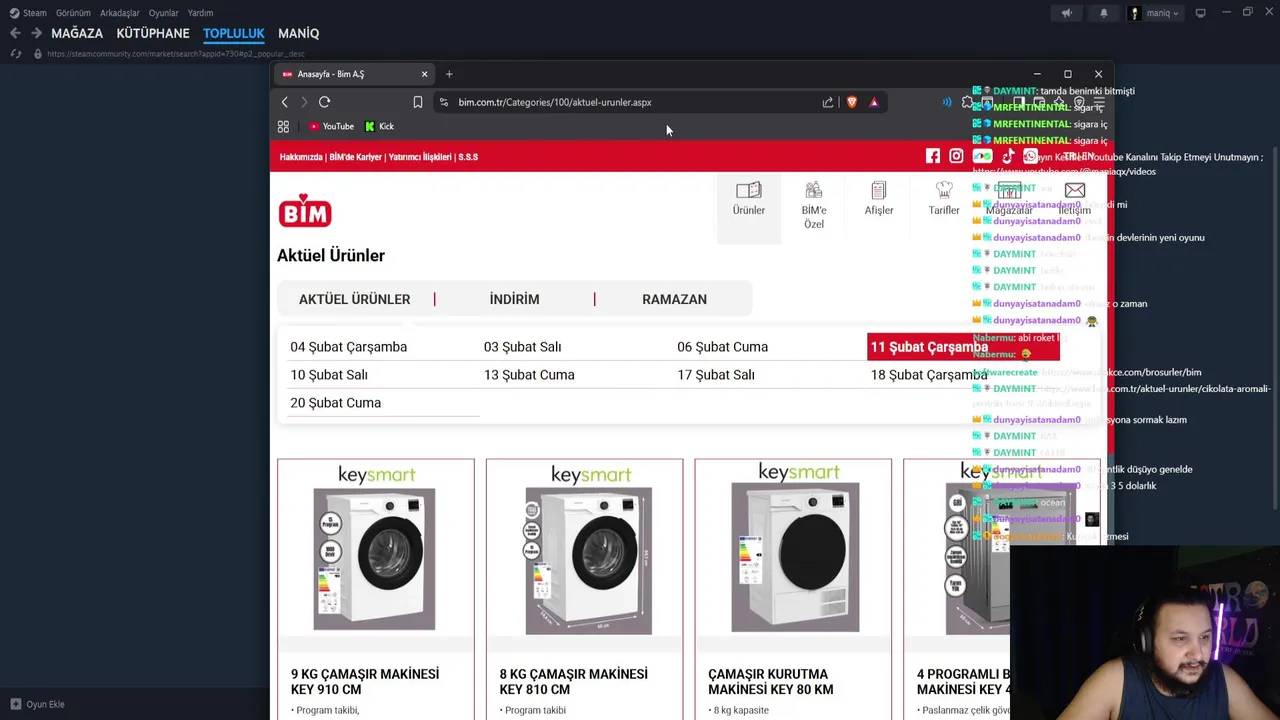Click the browser forward arrow

pyautogui.click(x=304, y=102)
